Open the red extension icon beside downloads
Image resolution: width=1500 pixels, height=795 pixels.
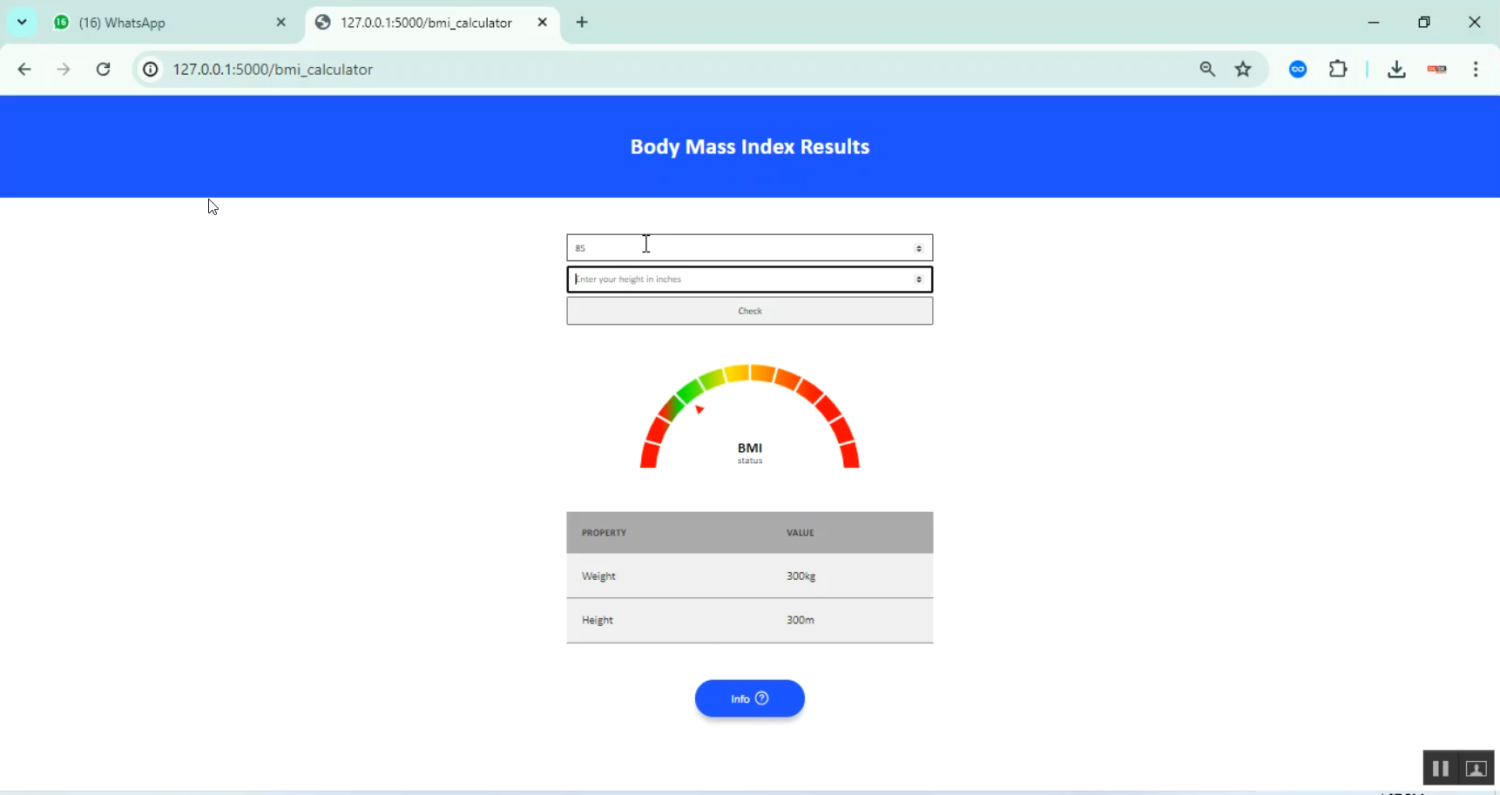coord(1437,70)
